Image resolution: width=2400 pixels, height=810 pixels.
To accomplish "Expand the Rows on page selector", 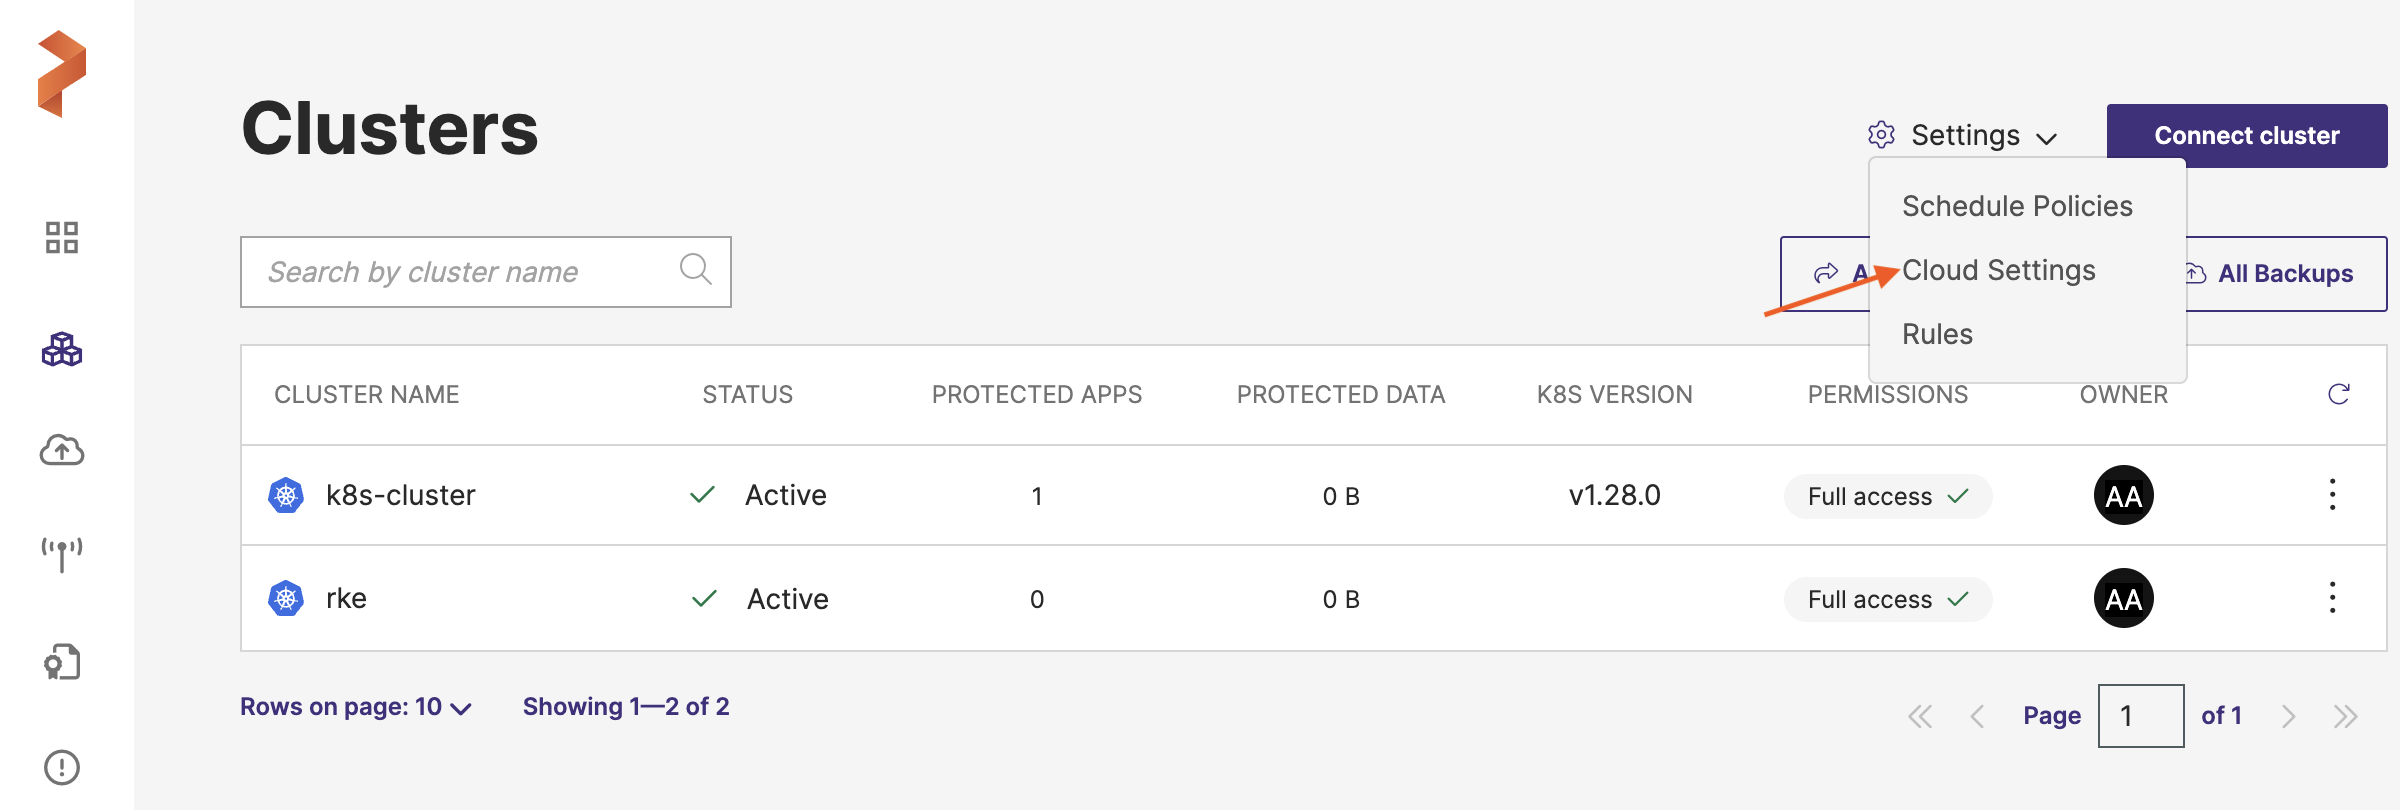I will pos(355,707).
